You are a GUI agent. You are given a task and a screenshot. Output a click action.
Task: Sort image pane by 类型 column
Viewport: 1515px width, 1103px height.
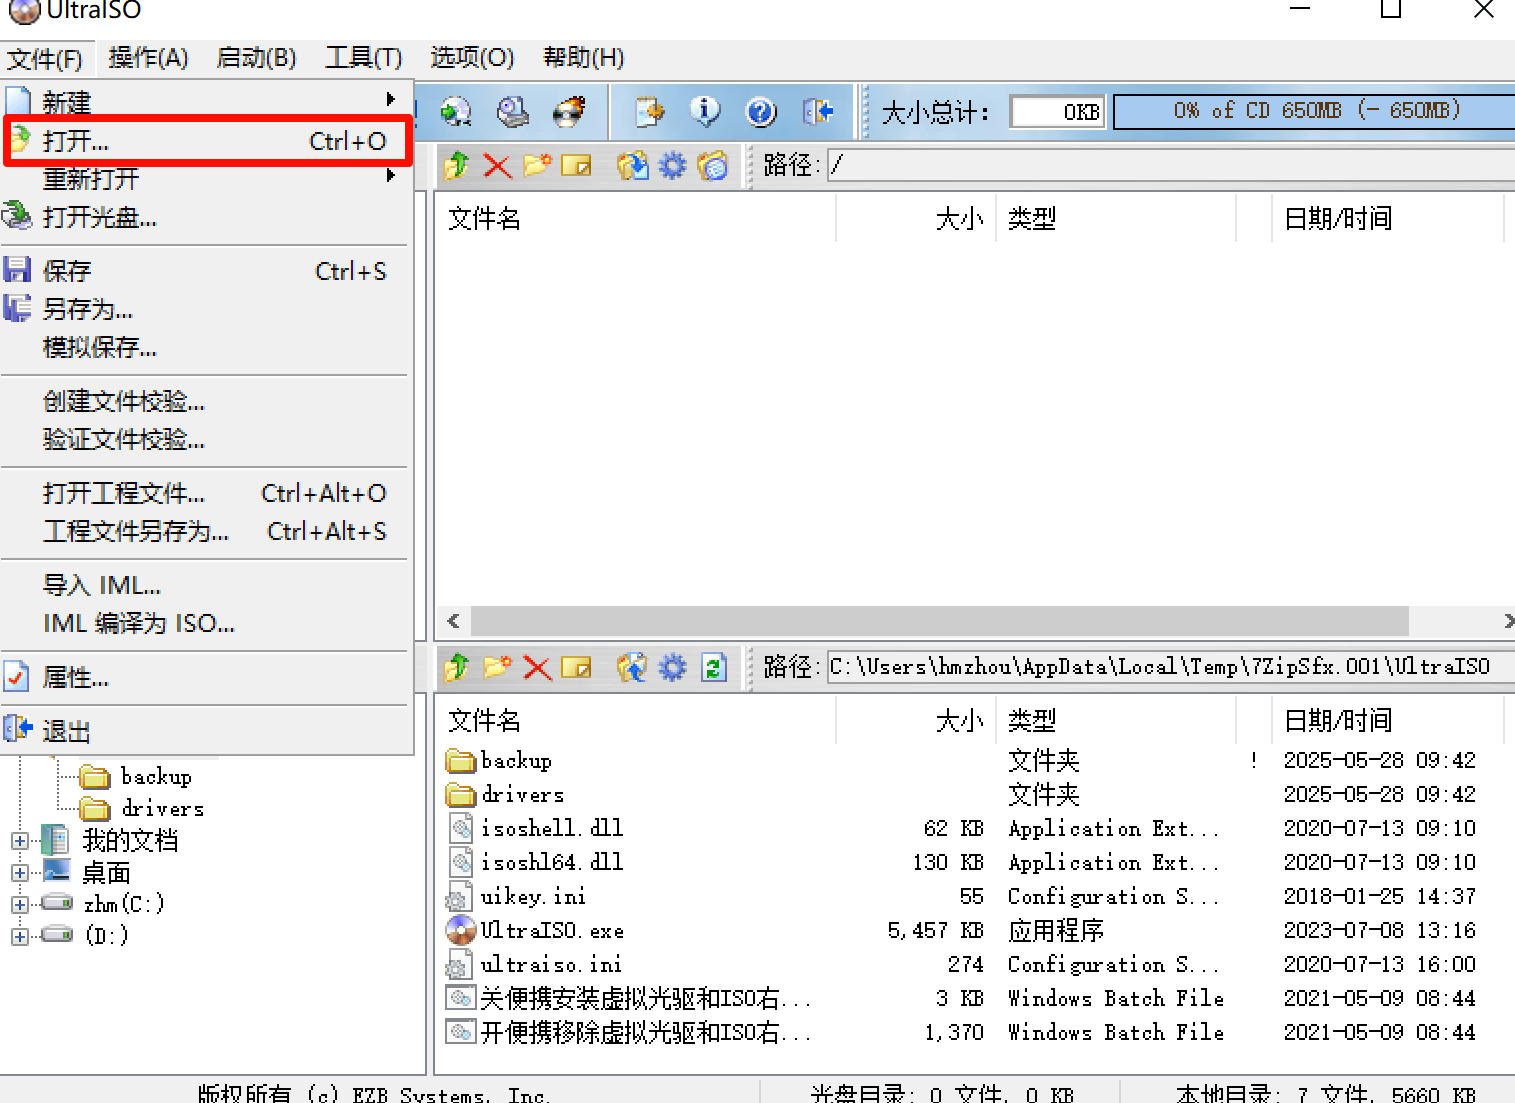(x=1116, y=218)
